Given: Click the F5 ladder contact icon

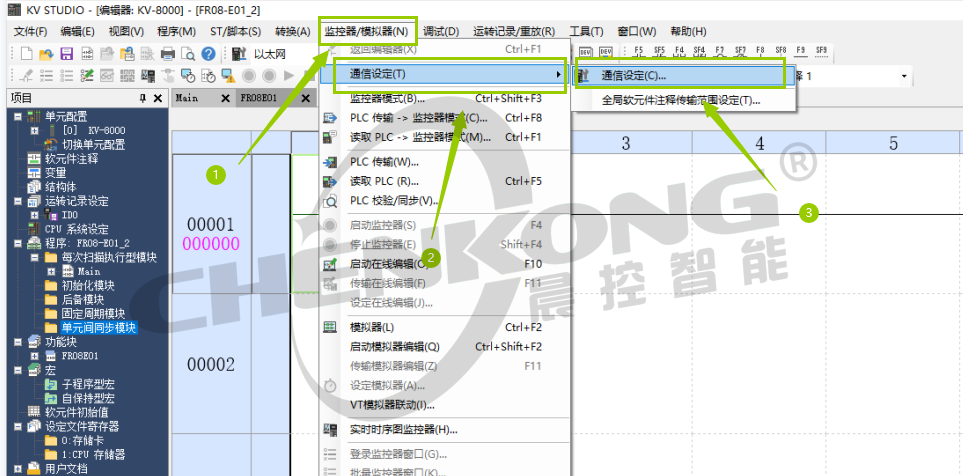Looking at the screenshot, I should click(640, 50).
